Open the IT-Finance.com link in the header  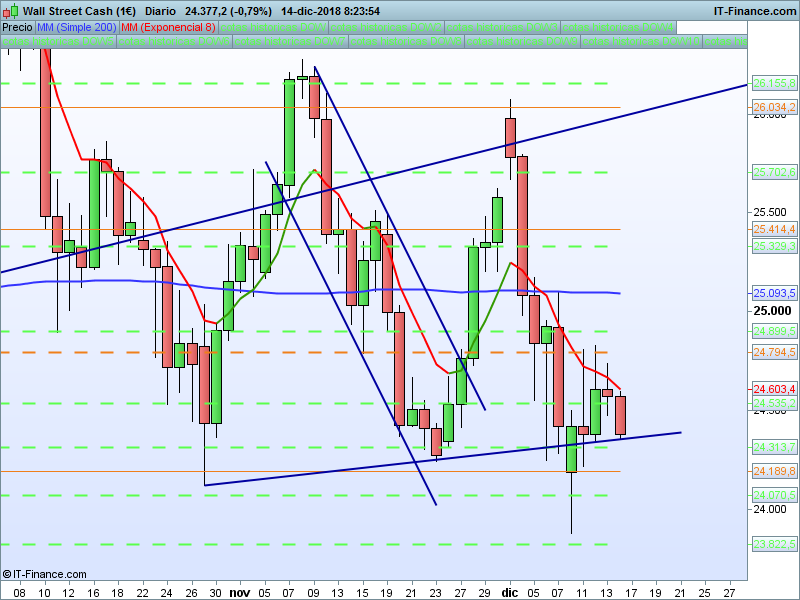(x=755, y=11)
